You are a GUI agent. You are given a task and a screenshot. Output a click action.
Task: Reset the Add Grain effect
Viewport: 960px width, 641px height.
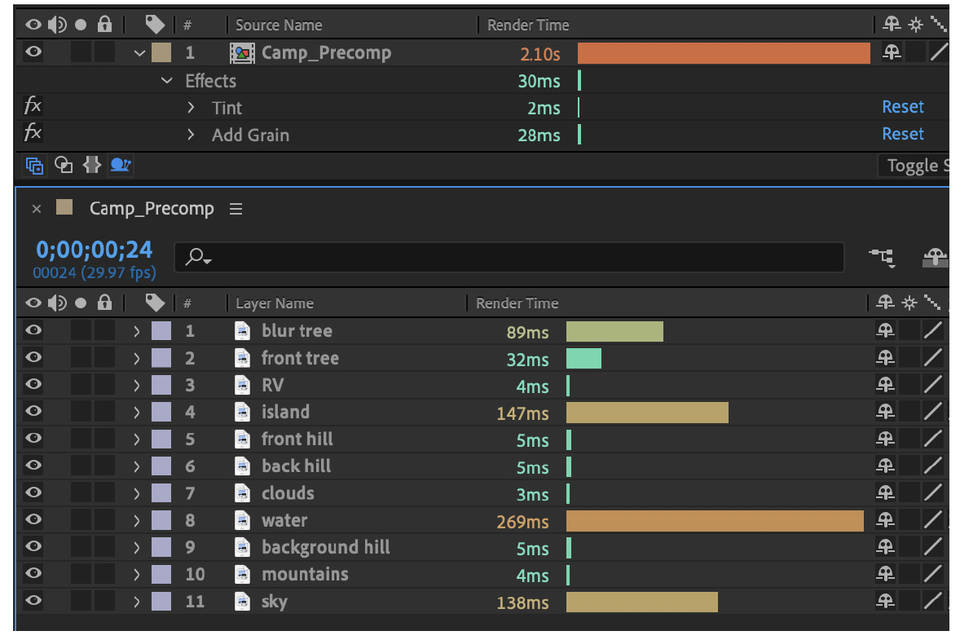click(902, 133)
